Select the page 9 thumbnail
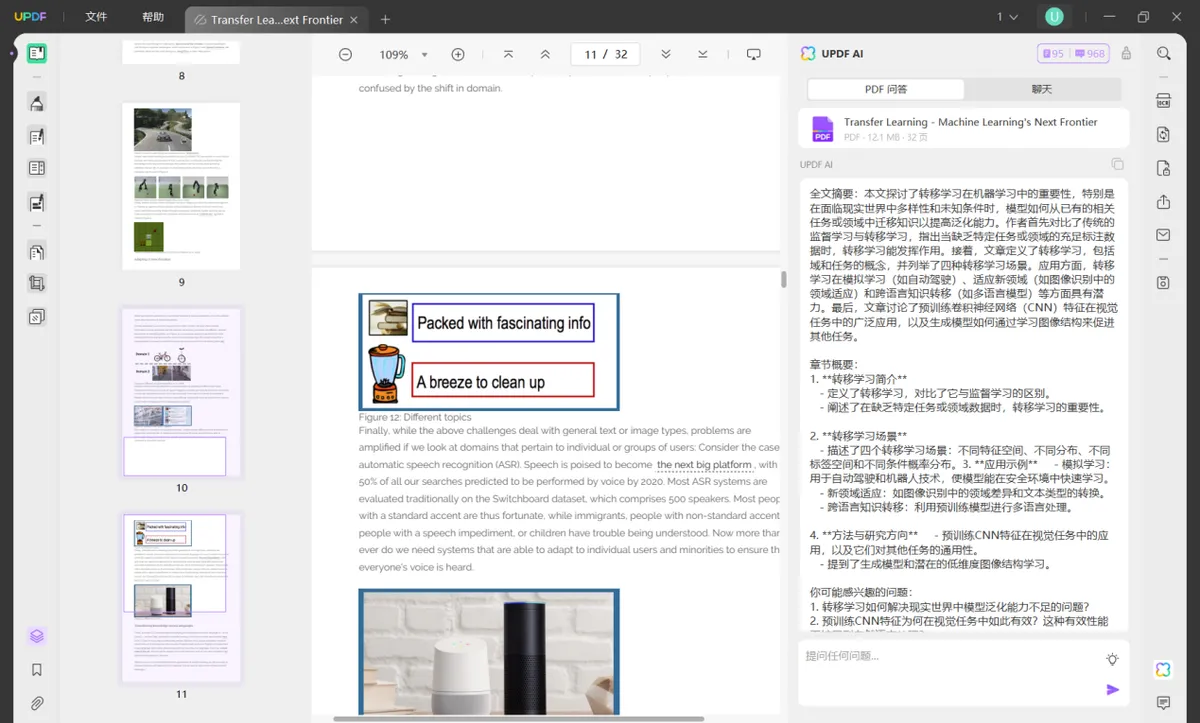This screenshot has width=1200, height=723. click(x=181, y=186)
